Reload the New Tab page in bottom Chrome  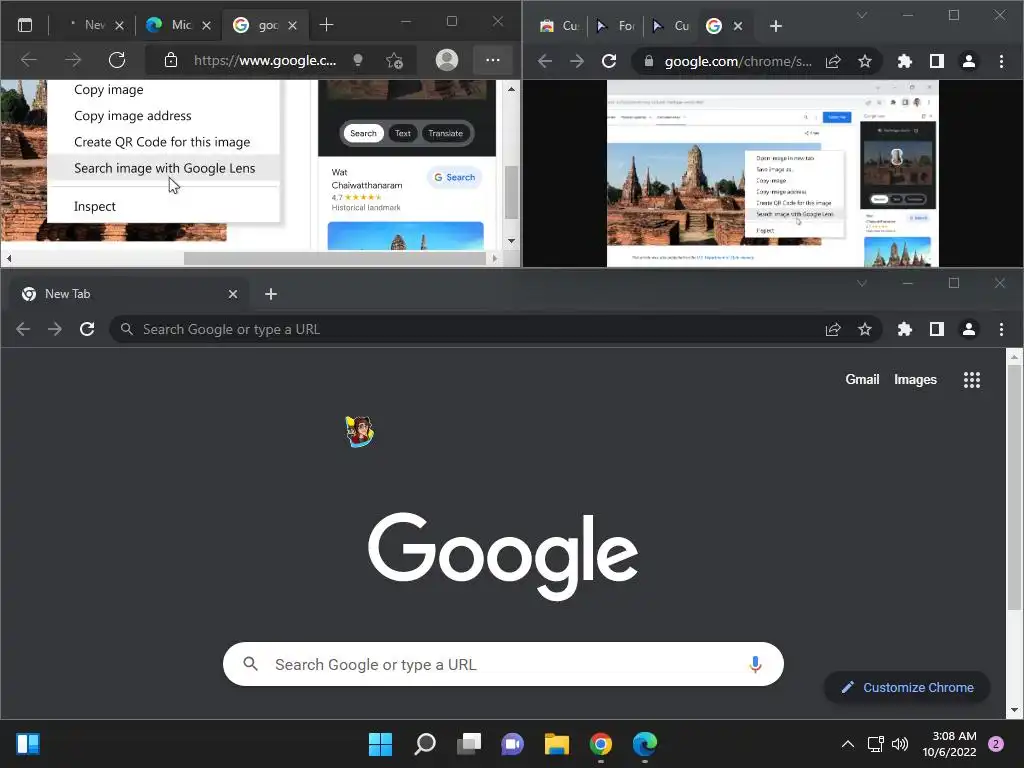(x=87, y=329)
